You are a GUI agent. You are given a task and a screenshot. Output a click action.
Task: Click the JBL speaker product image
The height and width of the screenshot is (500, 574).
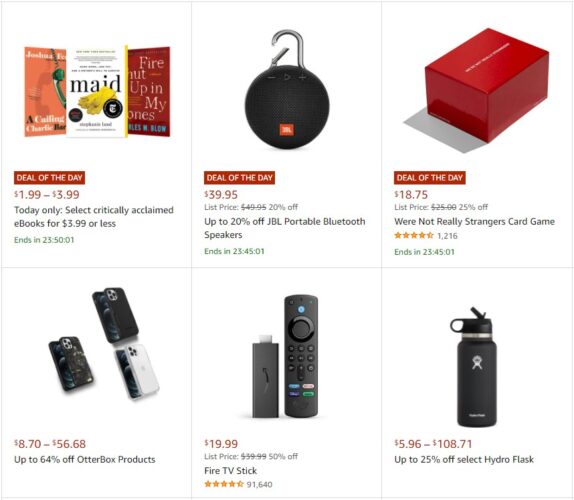(287, 90)
